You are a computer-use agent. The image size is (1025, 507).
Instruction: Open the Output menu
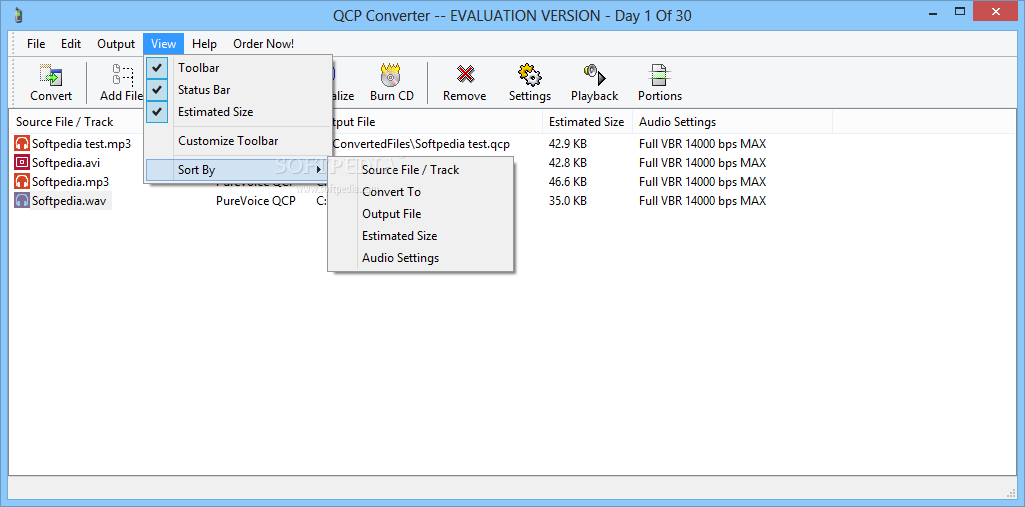pos(116,44)
